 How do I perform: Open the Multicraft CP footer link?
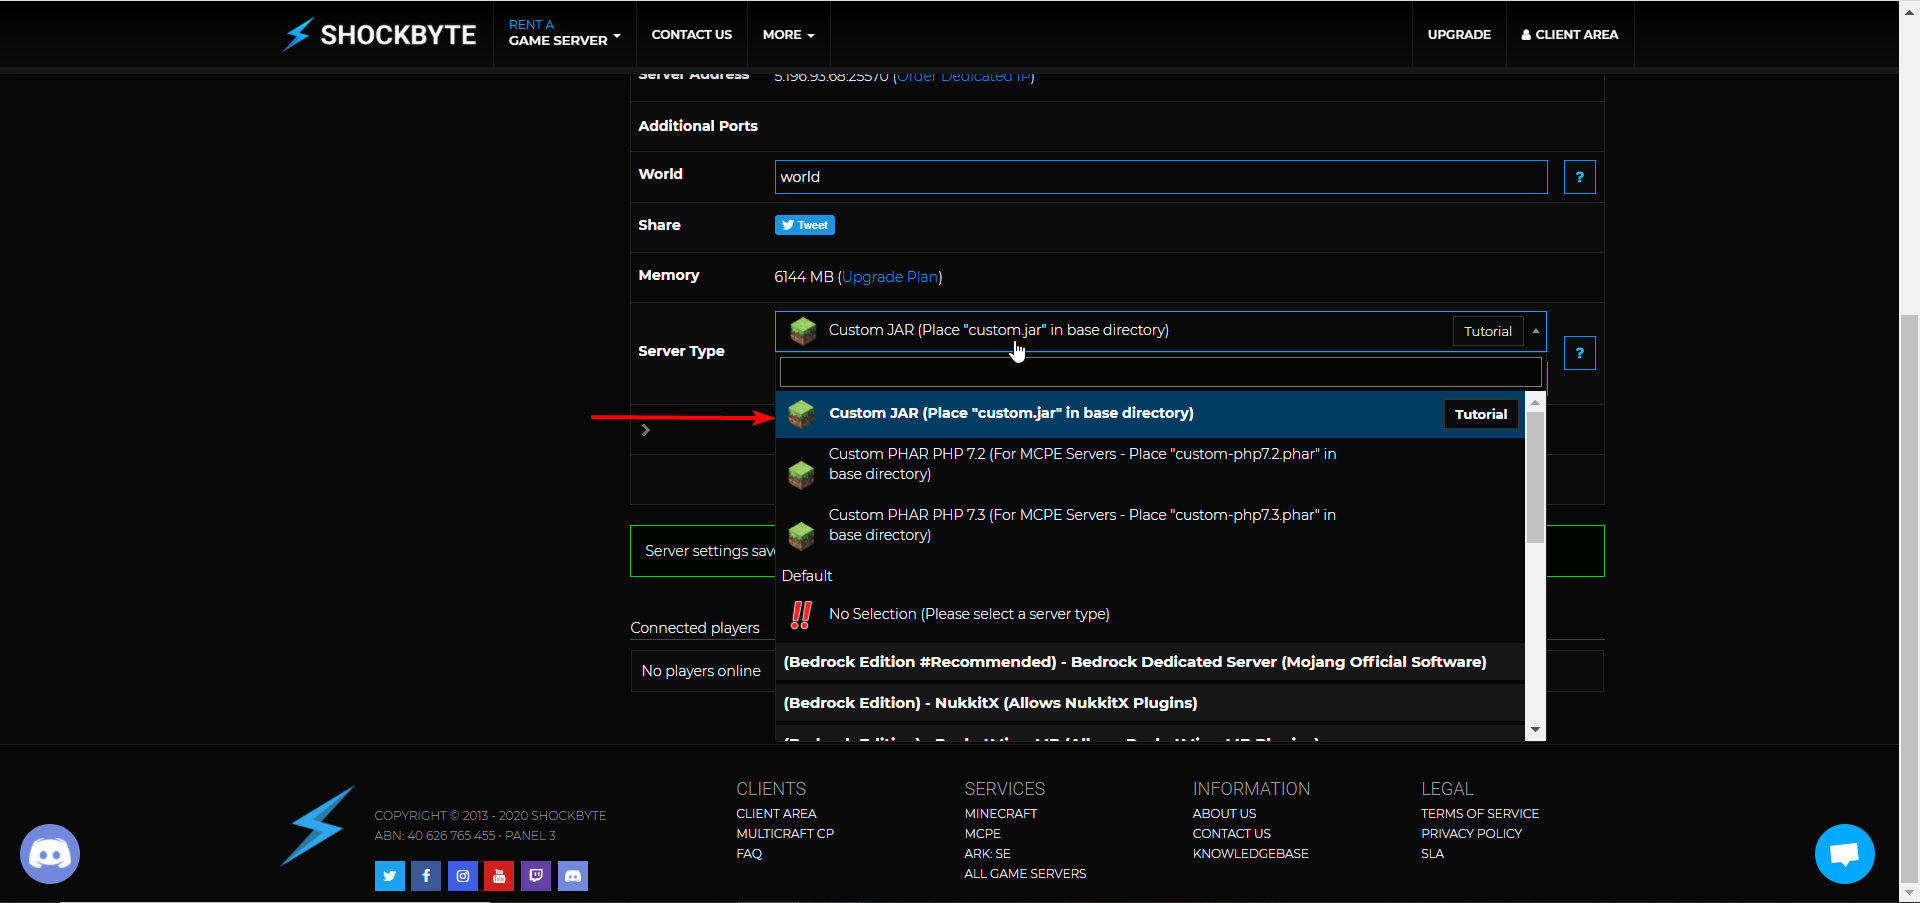point(785,834)
